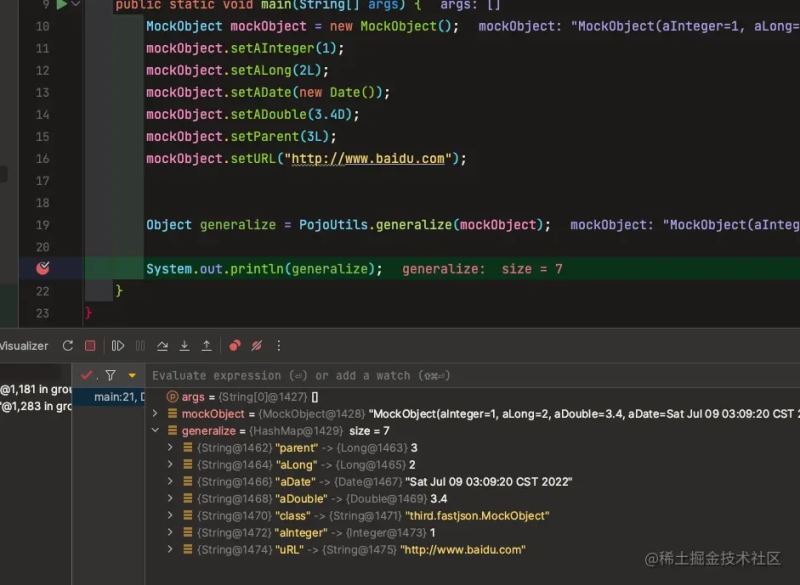The height and width of the screenshot is (585, 800).
Task: Open the yellow thread selector dropdown
Action: 132,376
